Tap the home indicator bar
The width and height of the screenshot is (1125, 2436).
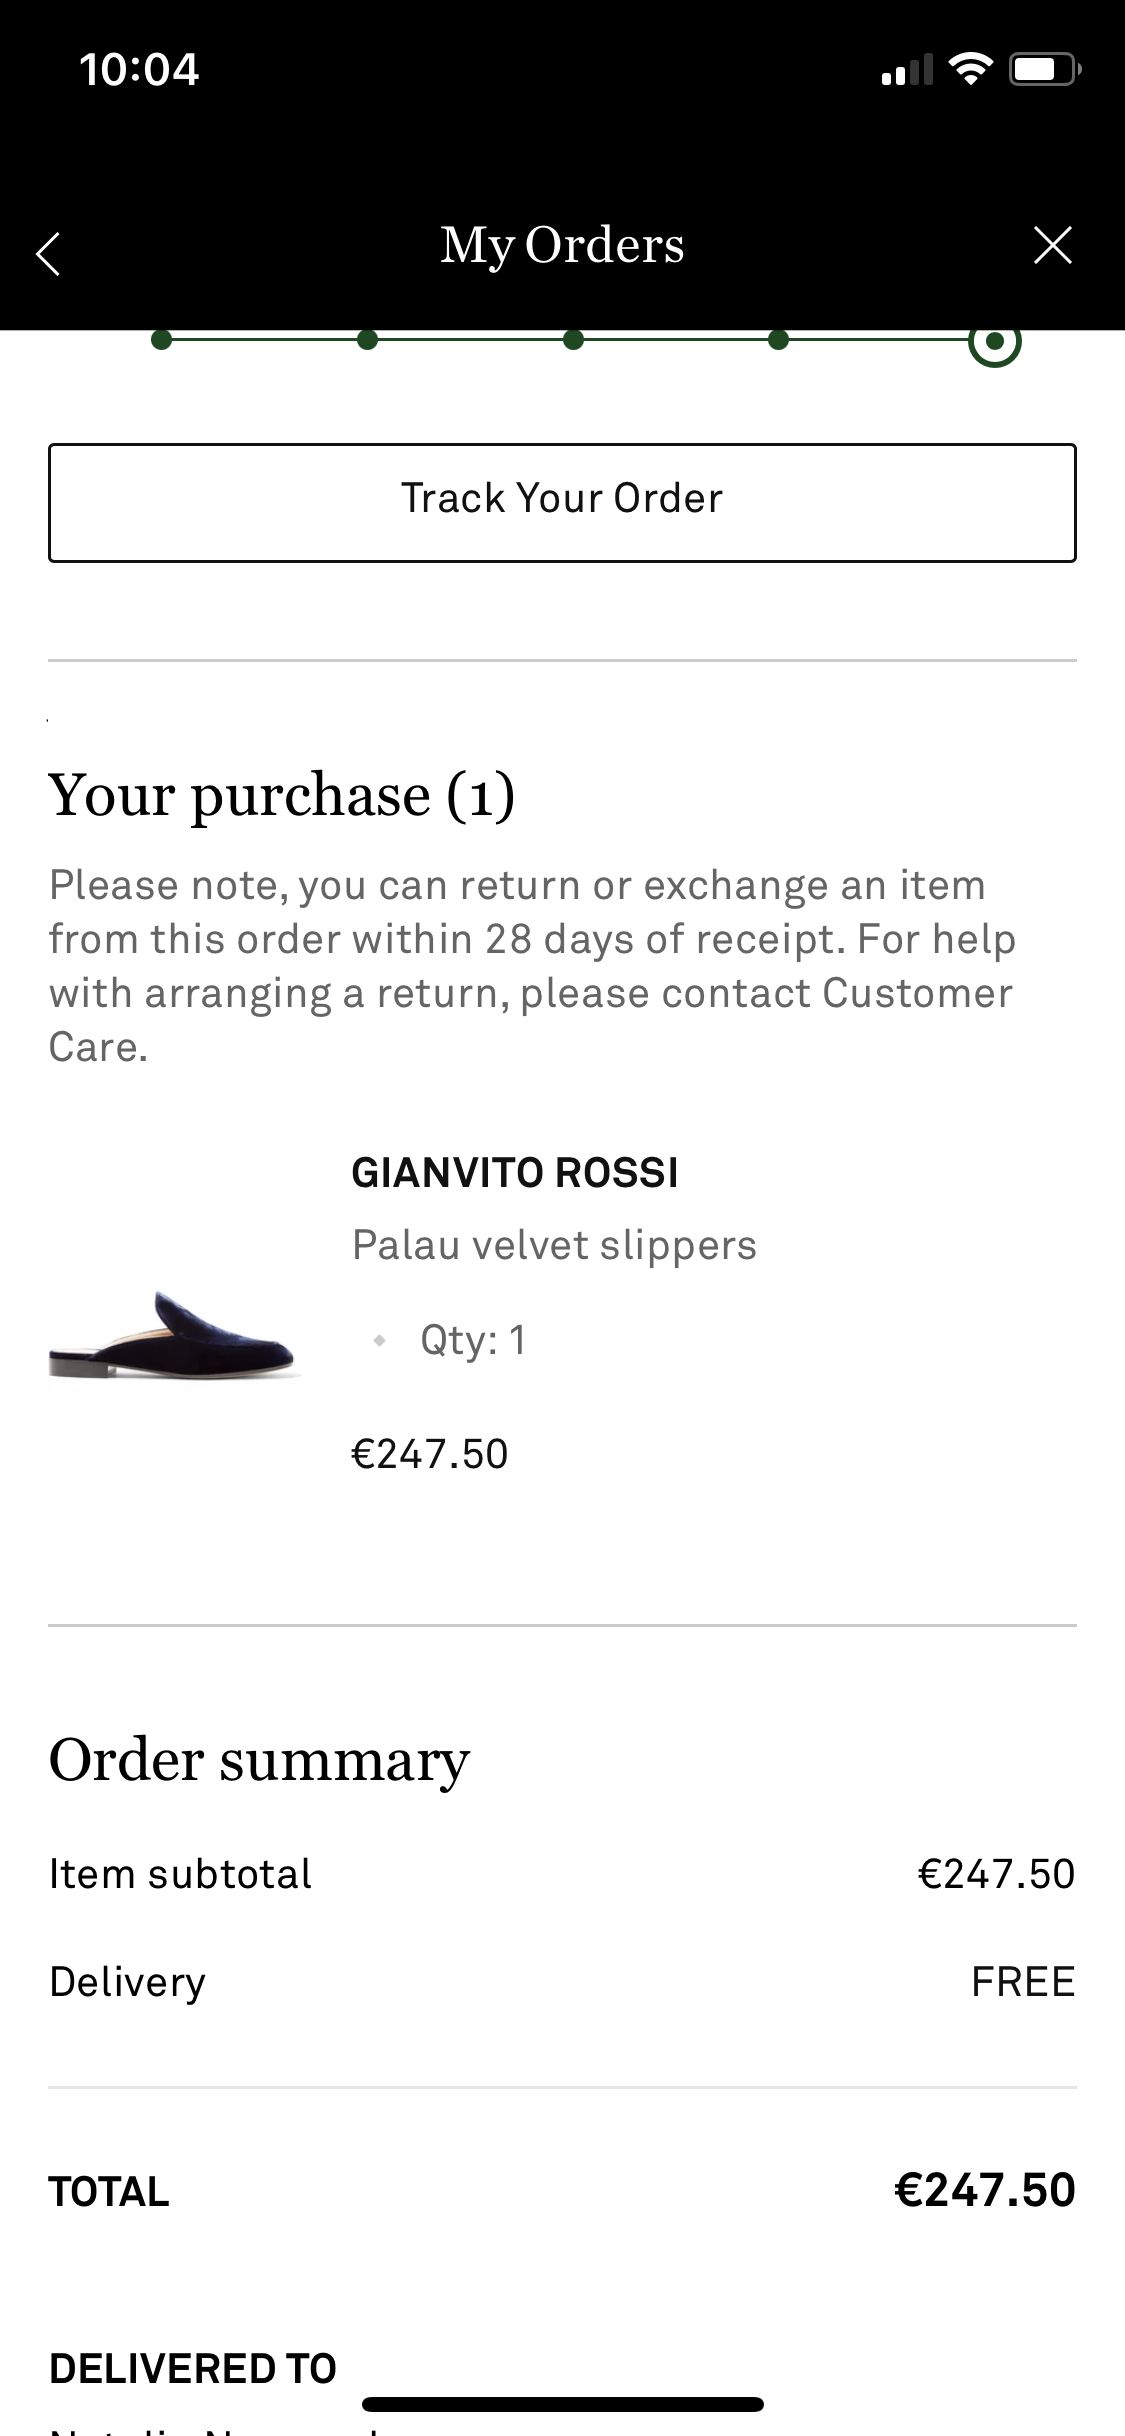coord(562,2404)
